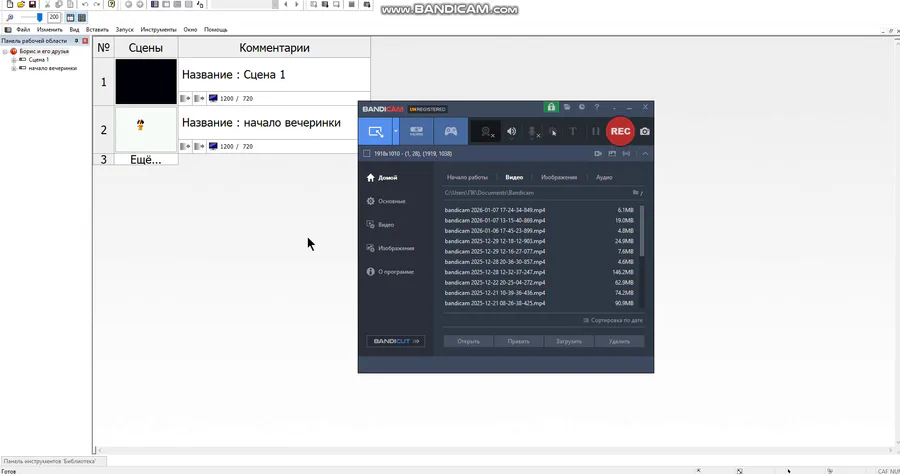This screenshot has width=900, height=474.
Task: Open the Помощь menu
Action: pos(216,29)
